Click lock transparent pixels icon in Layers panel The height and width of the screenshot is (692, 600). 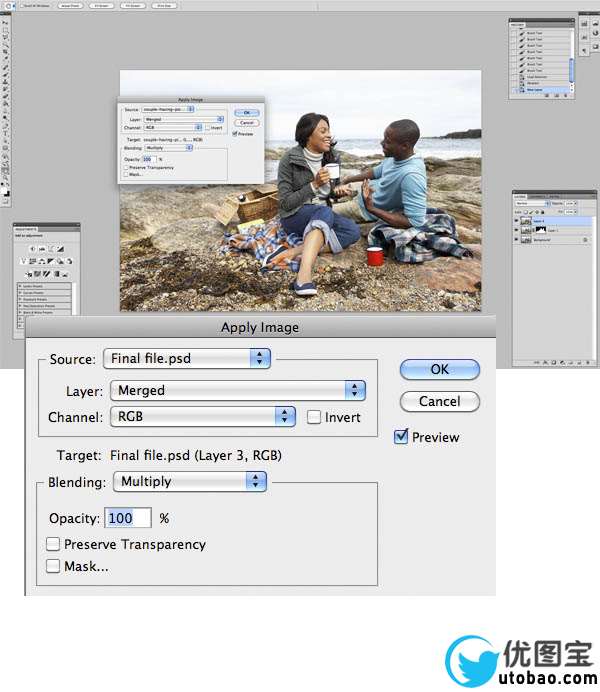coord(526,212)
